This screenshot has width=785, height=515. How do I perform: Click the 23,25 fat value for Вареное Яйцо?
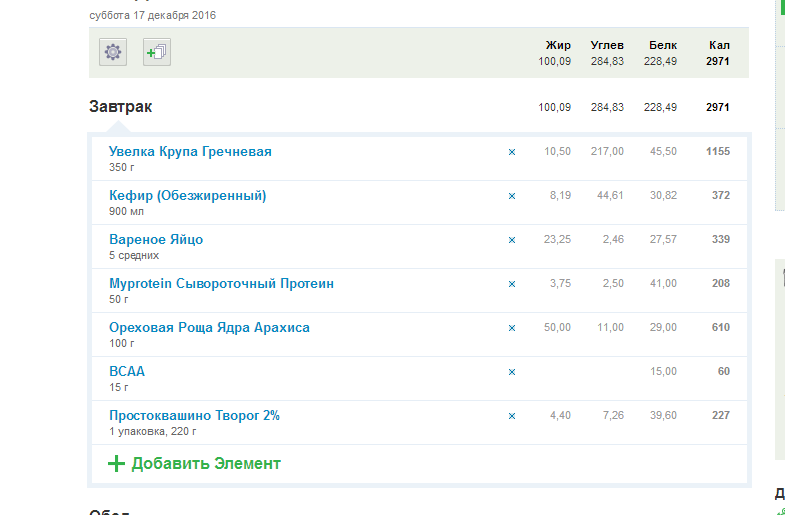point(557,240)
